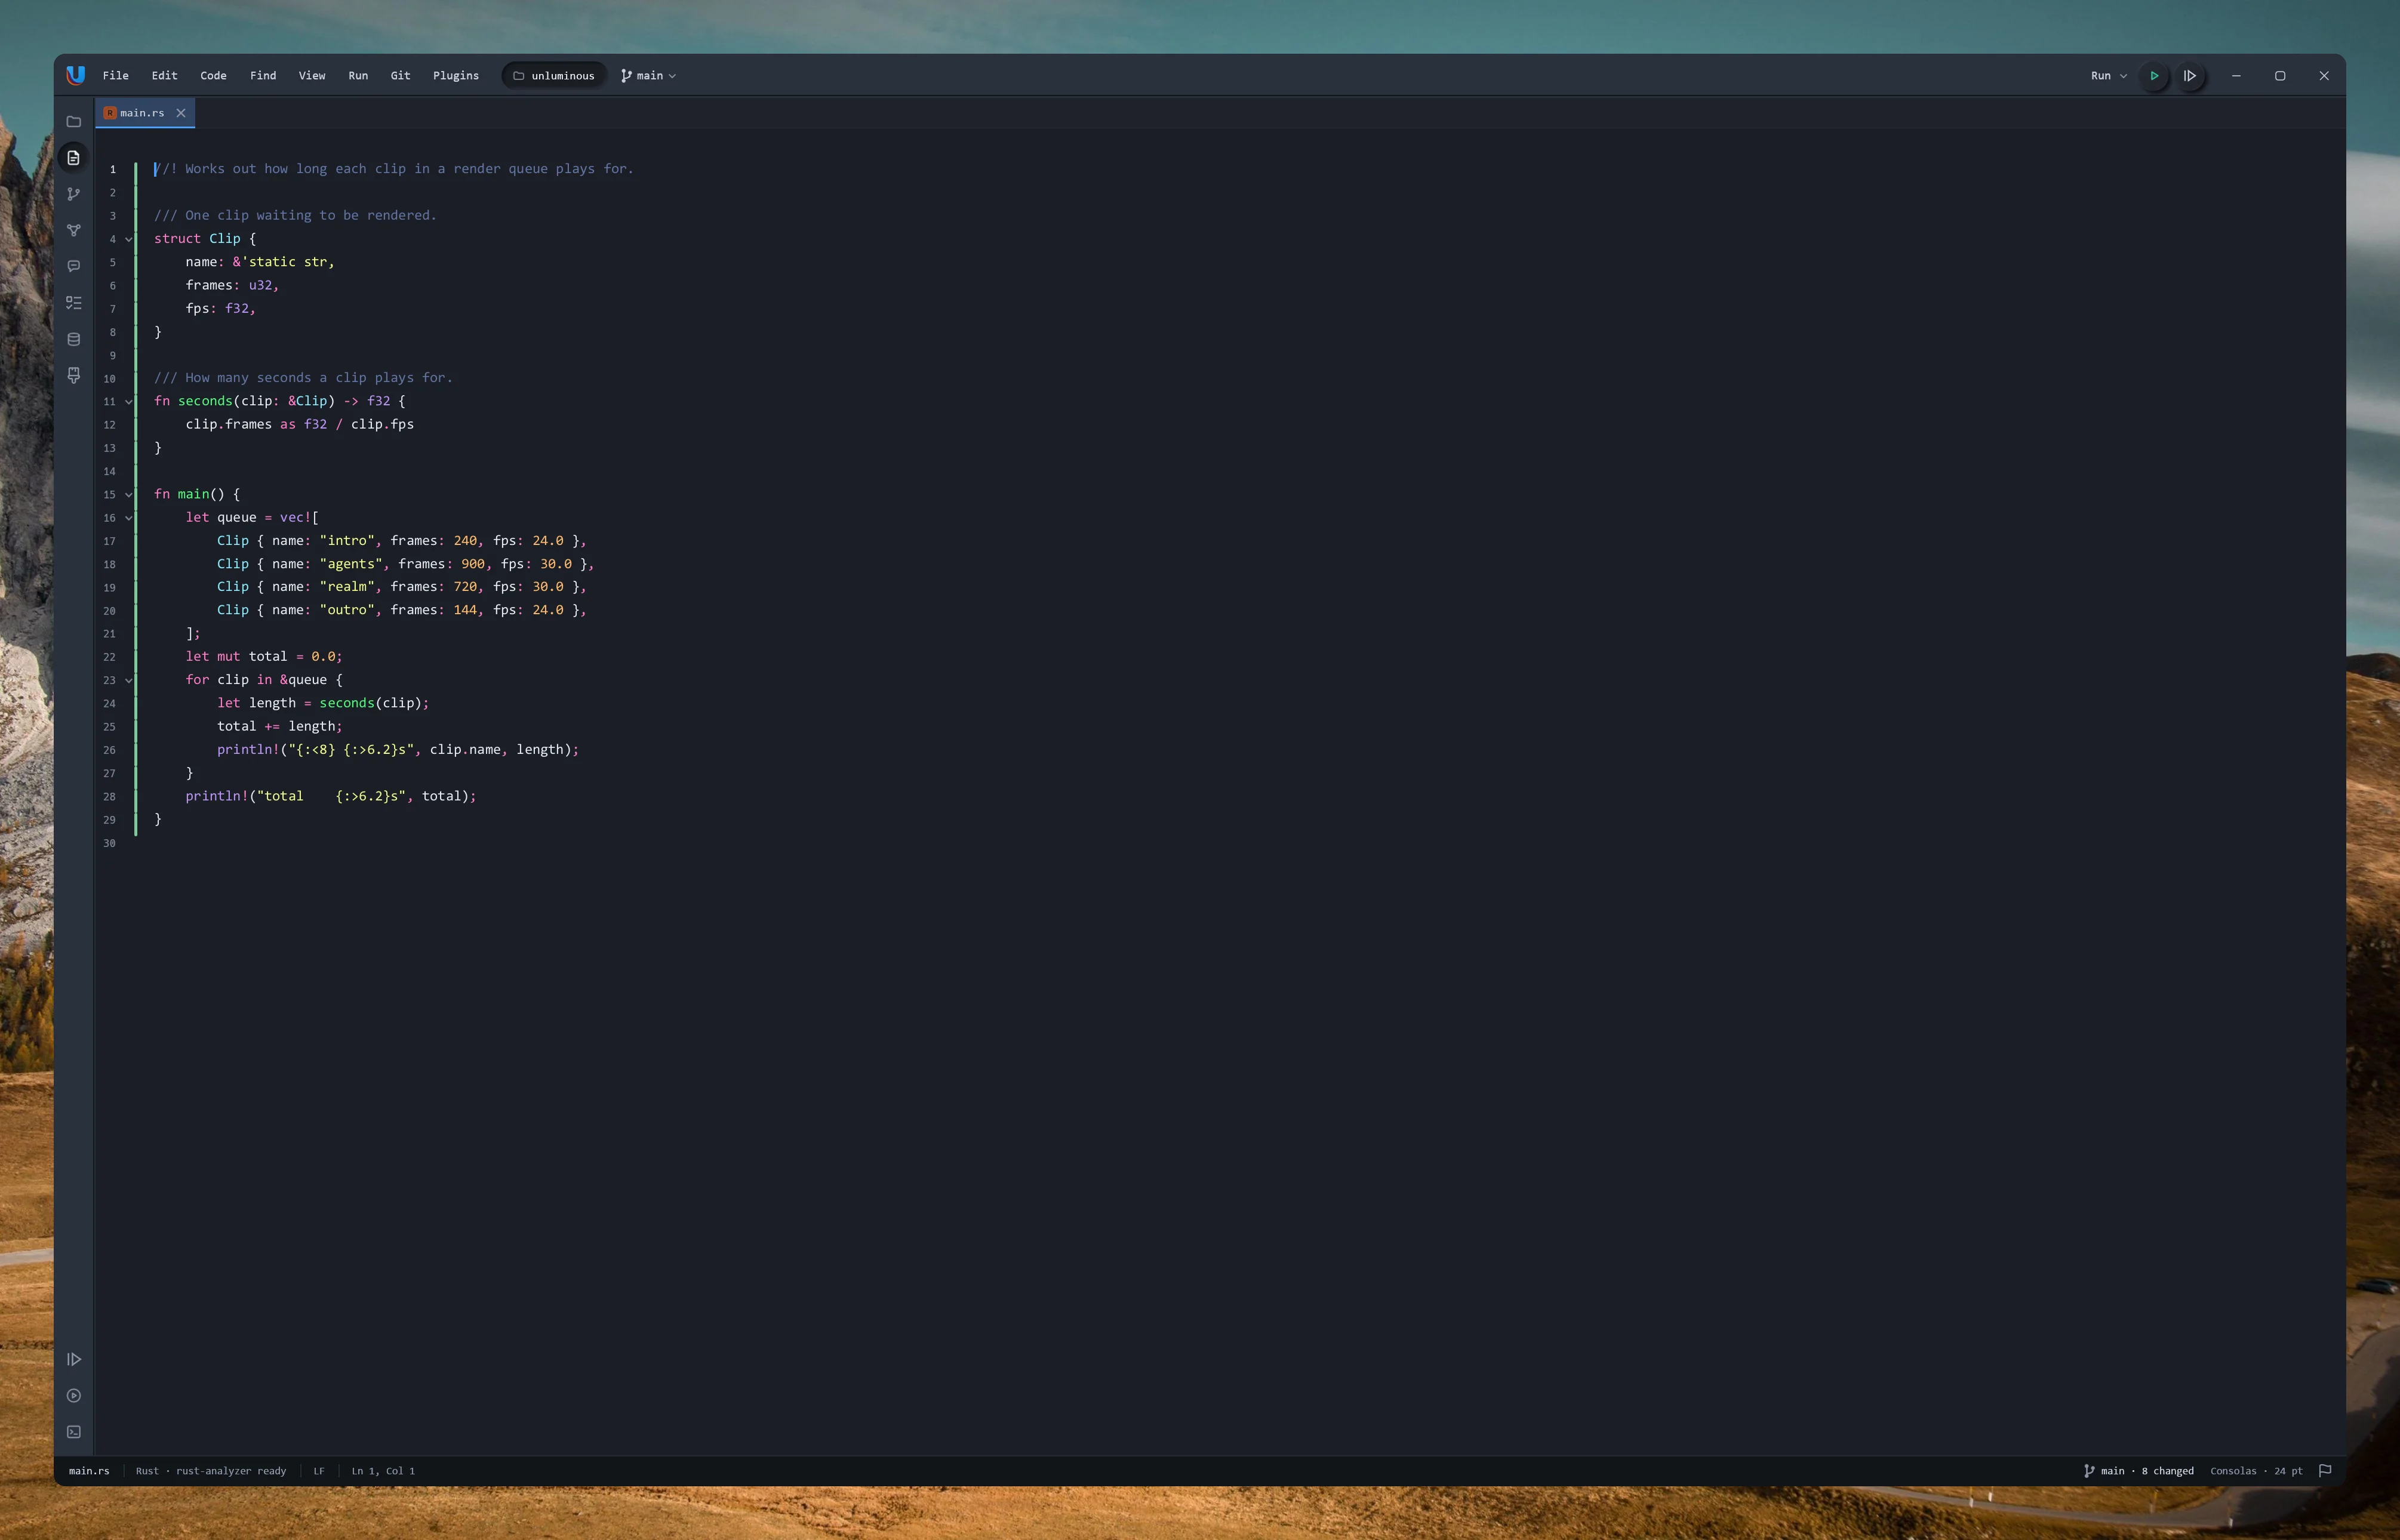Collapse the fn seconds fold at line 11
Viewport: 2400px width, 1540px height.
[x=128, y=402]
